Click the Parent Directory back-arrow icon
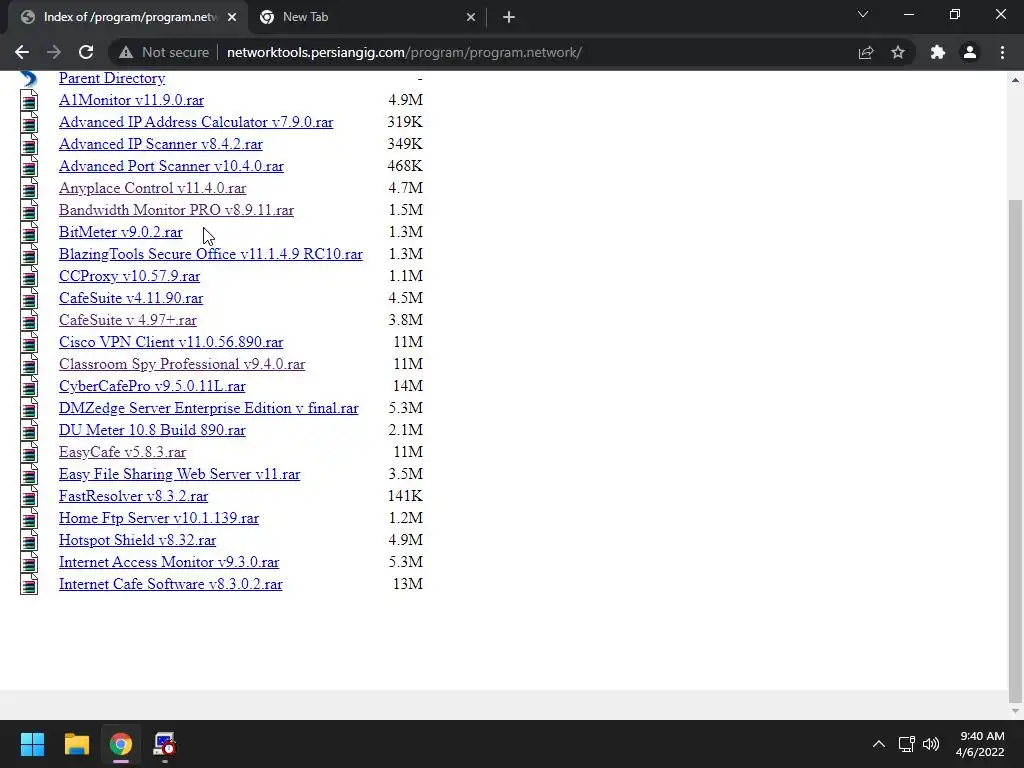 point(29,78)
